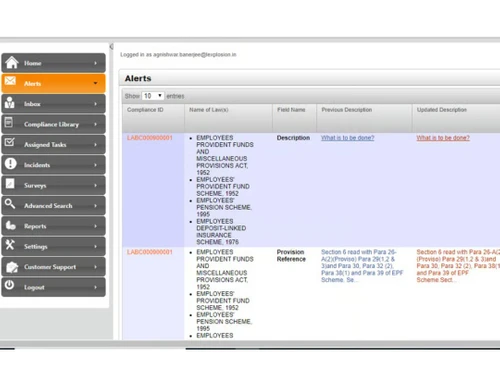This screenshot has width=500, height=375.
Task: Click the Logout menu label
Action: (34, 287)
